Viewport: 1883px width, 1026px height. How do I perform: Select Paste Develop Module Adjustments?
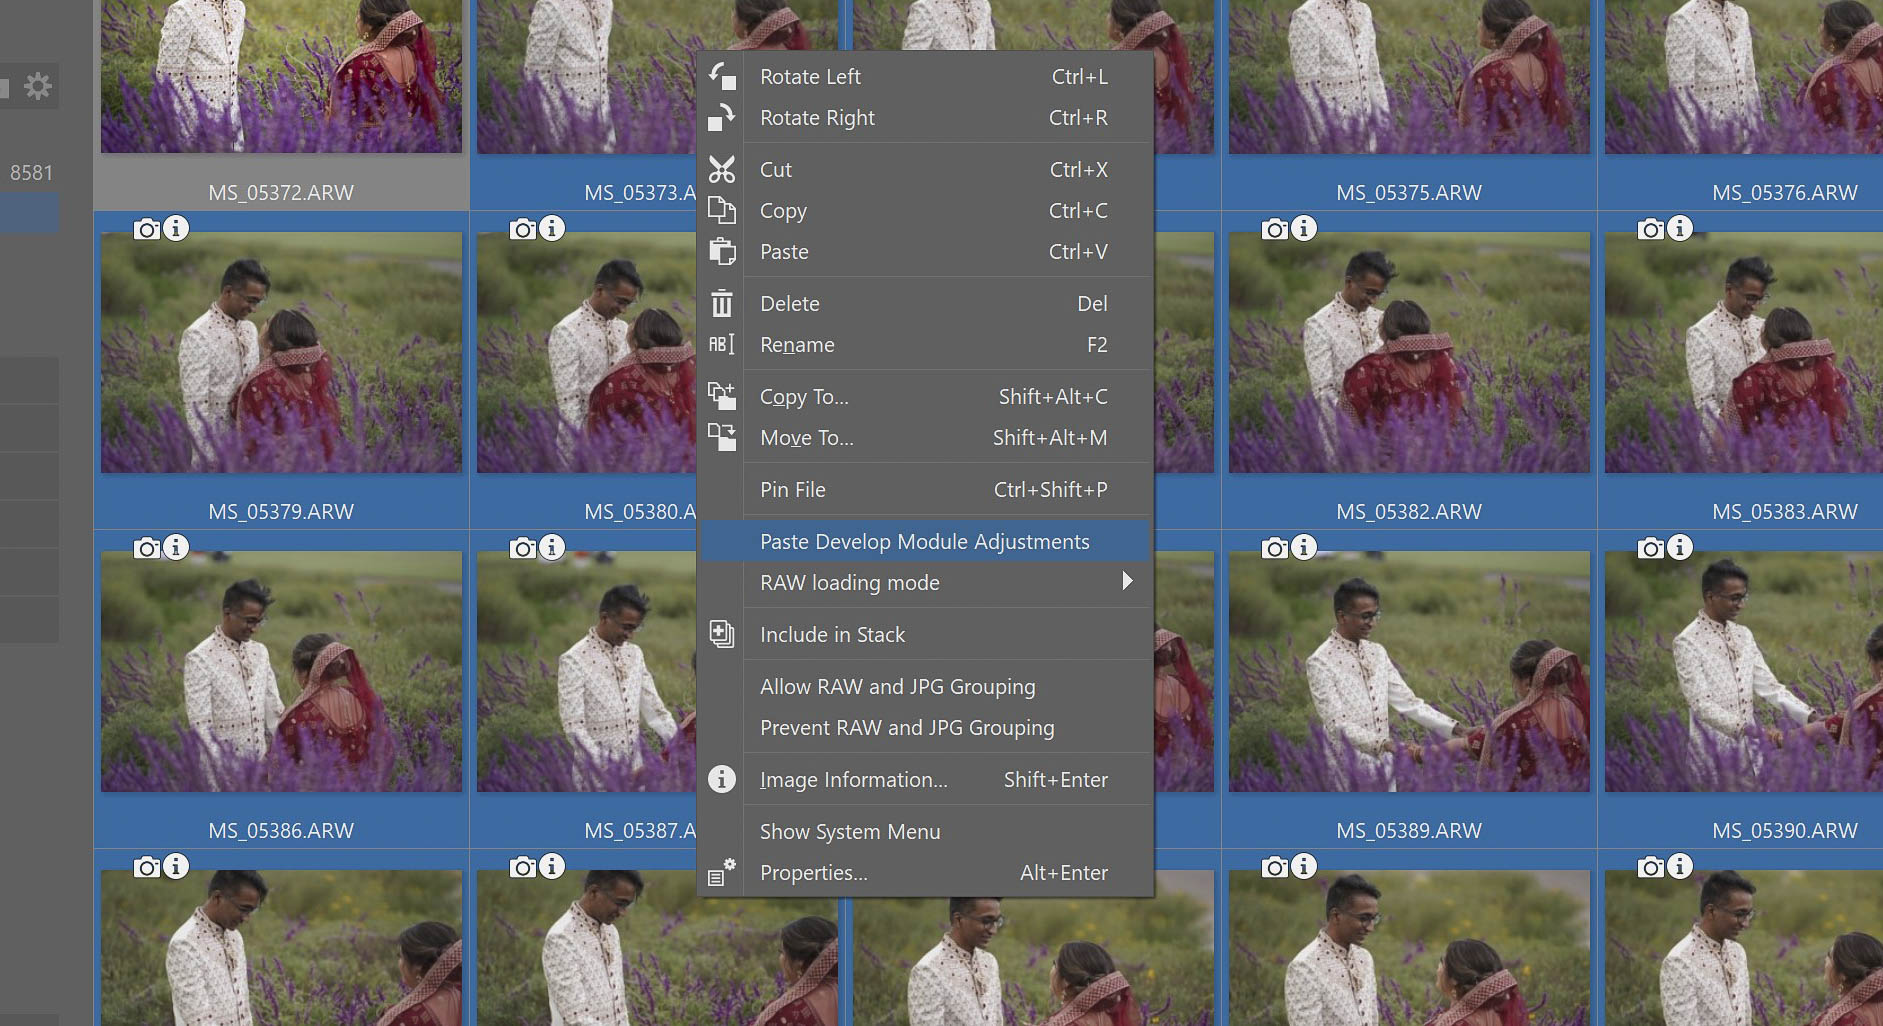(x=924, y=542)
